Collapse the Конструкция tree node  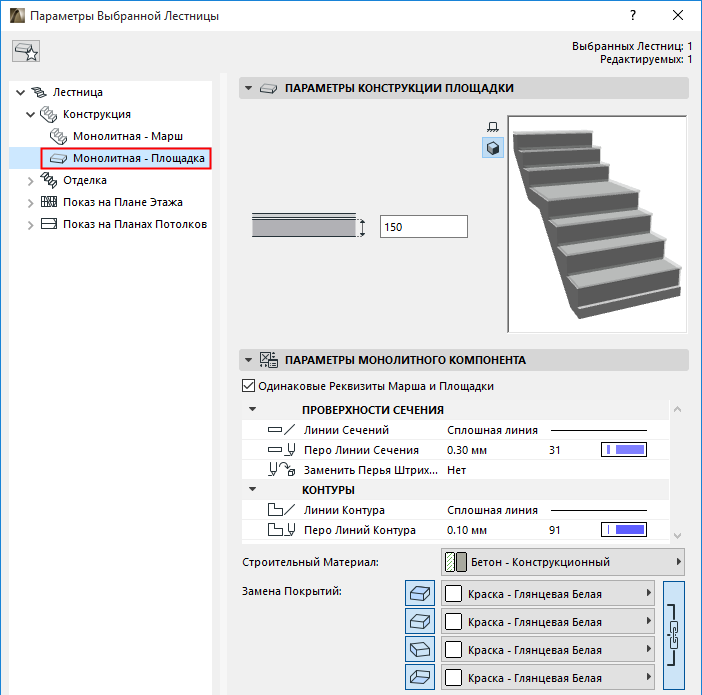30,115
